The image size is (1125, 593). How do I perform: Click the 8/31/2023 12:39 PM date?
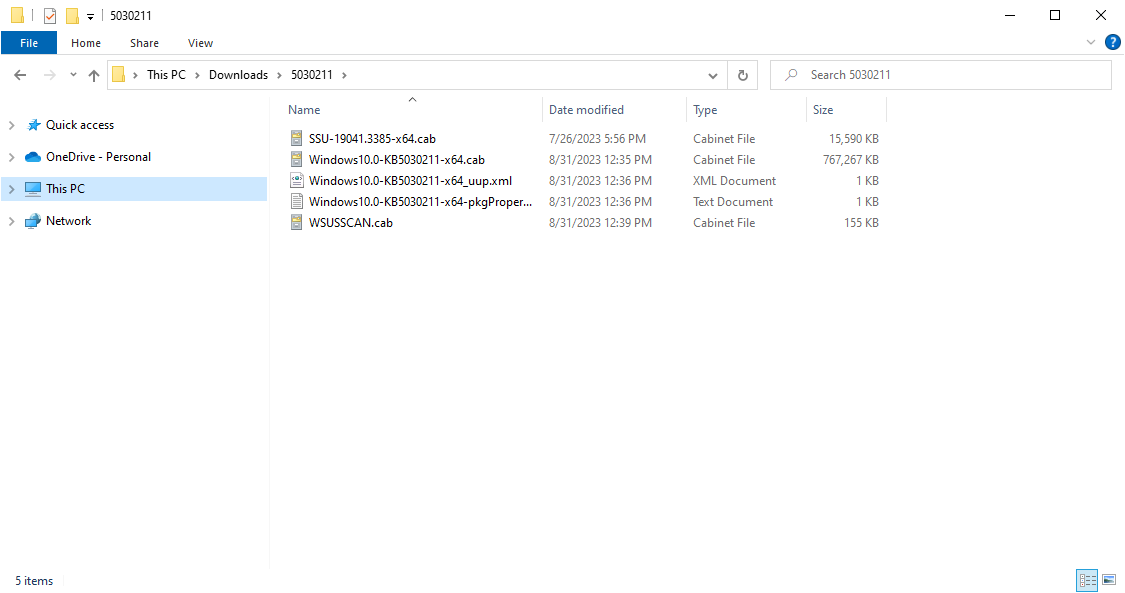pos(600,222)
